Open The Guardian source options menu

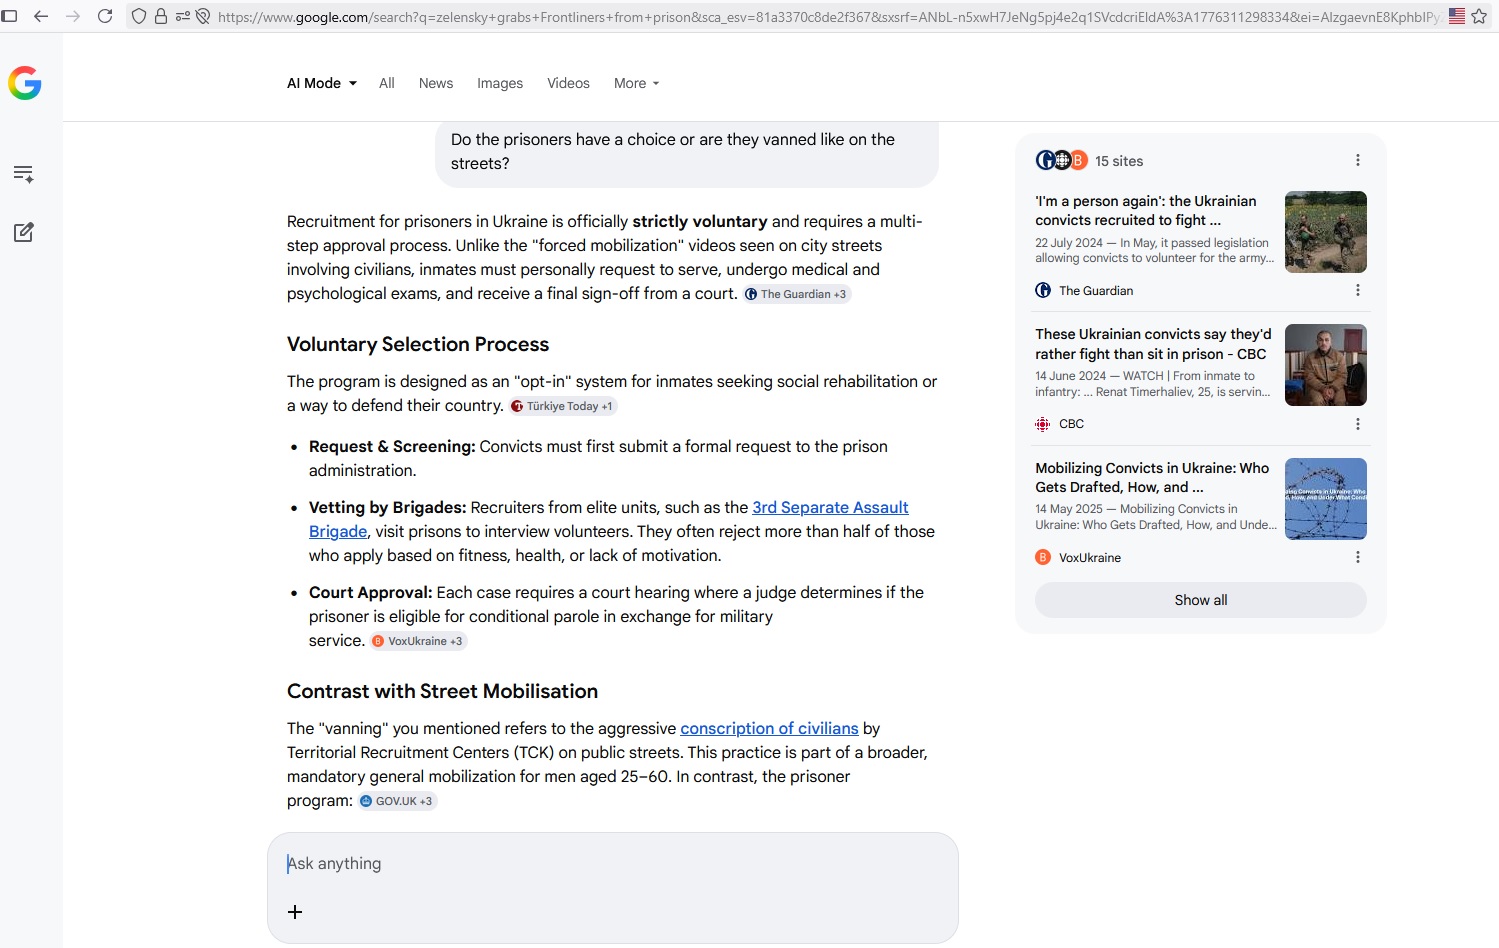click(x=1357, y=290)
